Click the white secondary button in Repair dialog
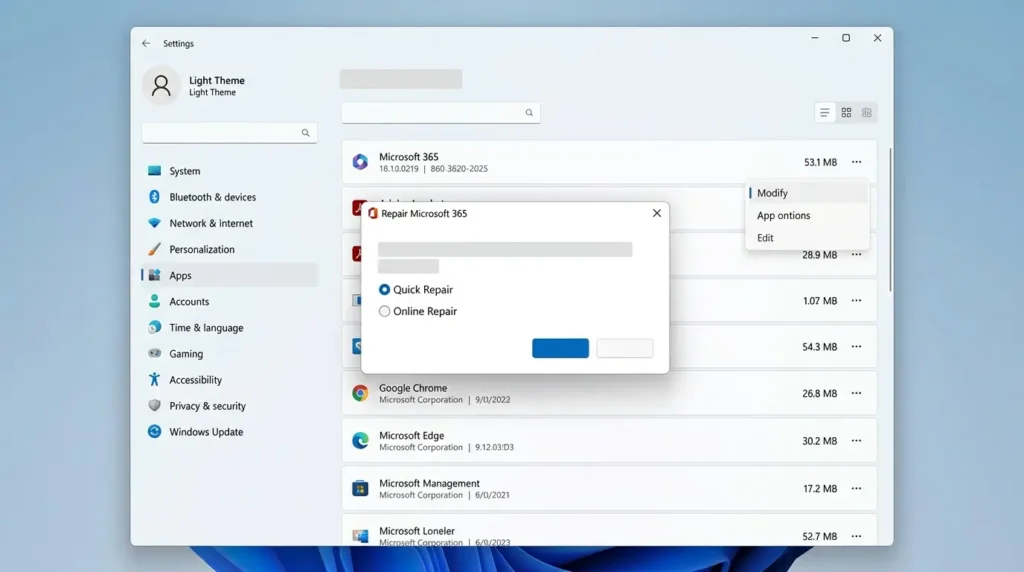The width and height of the screenshot is (1024, 572). (x=625, y=348)
